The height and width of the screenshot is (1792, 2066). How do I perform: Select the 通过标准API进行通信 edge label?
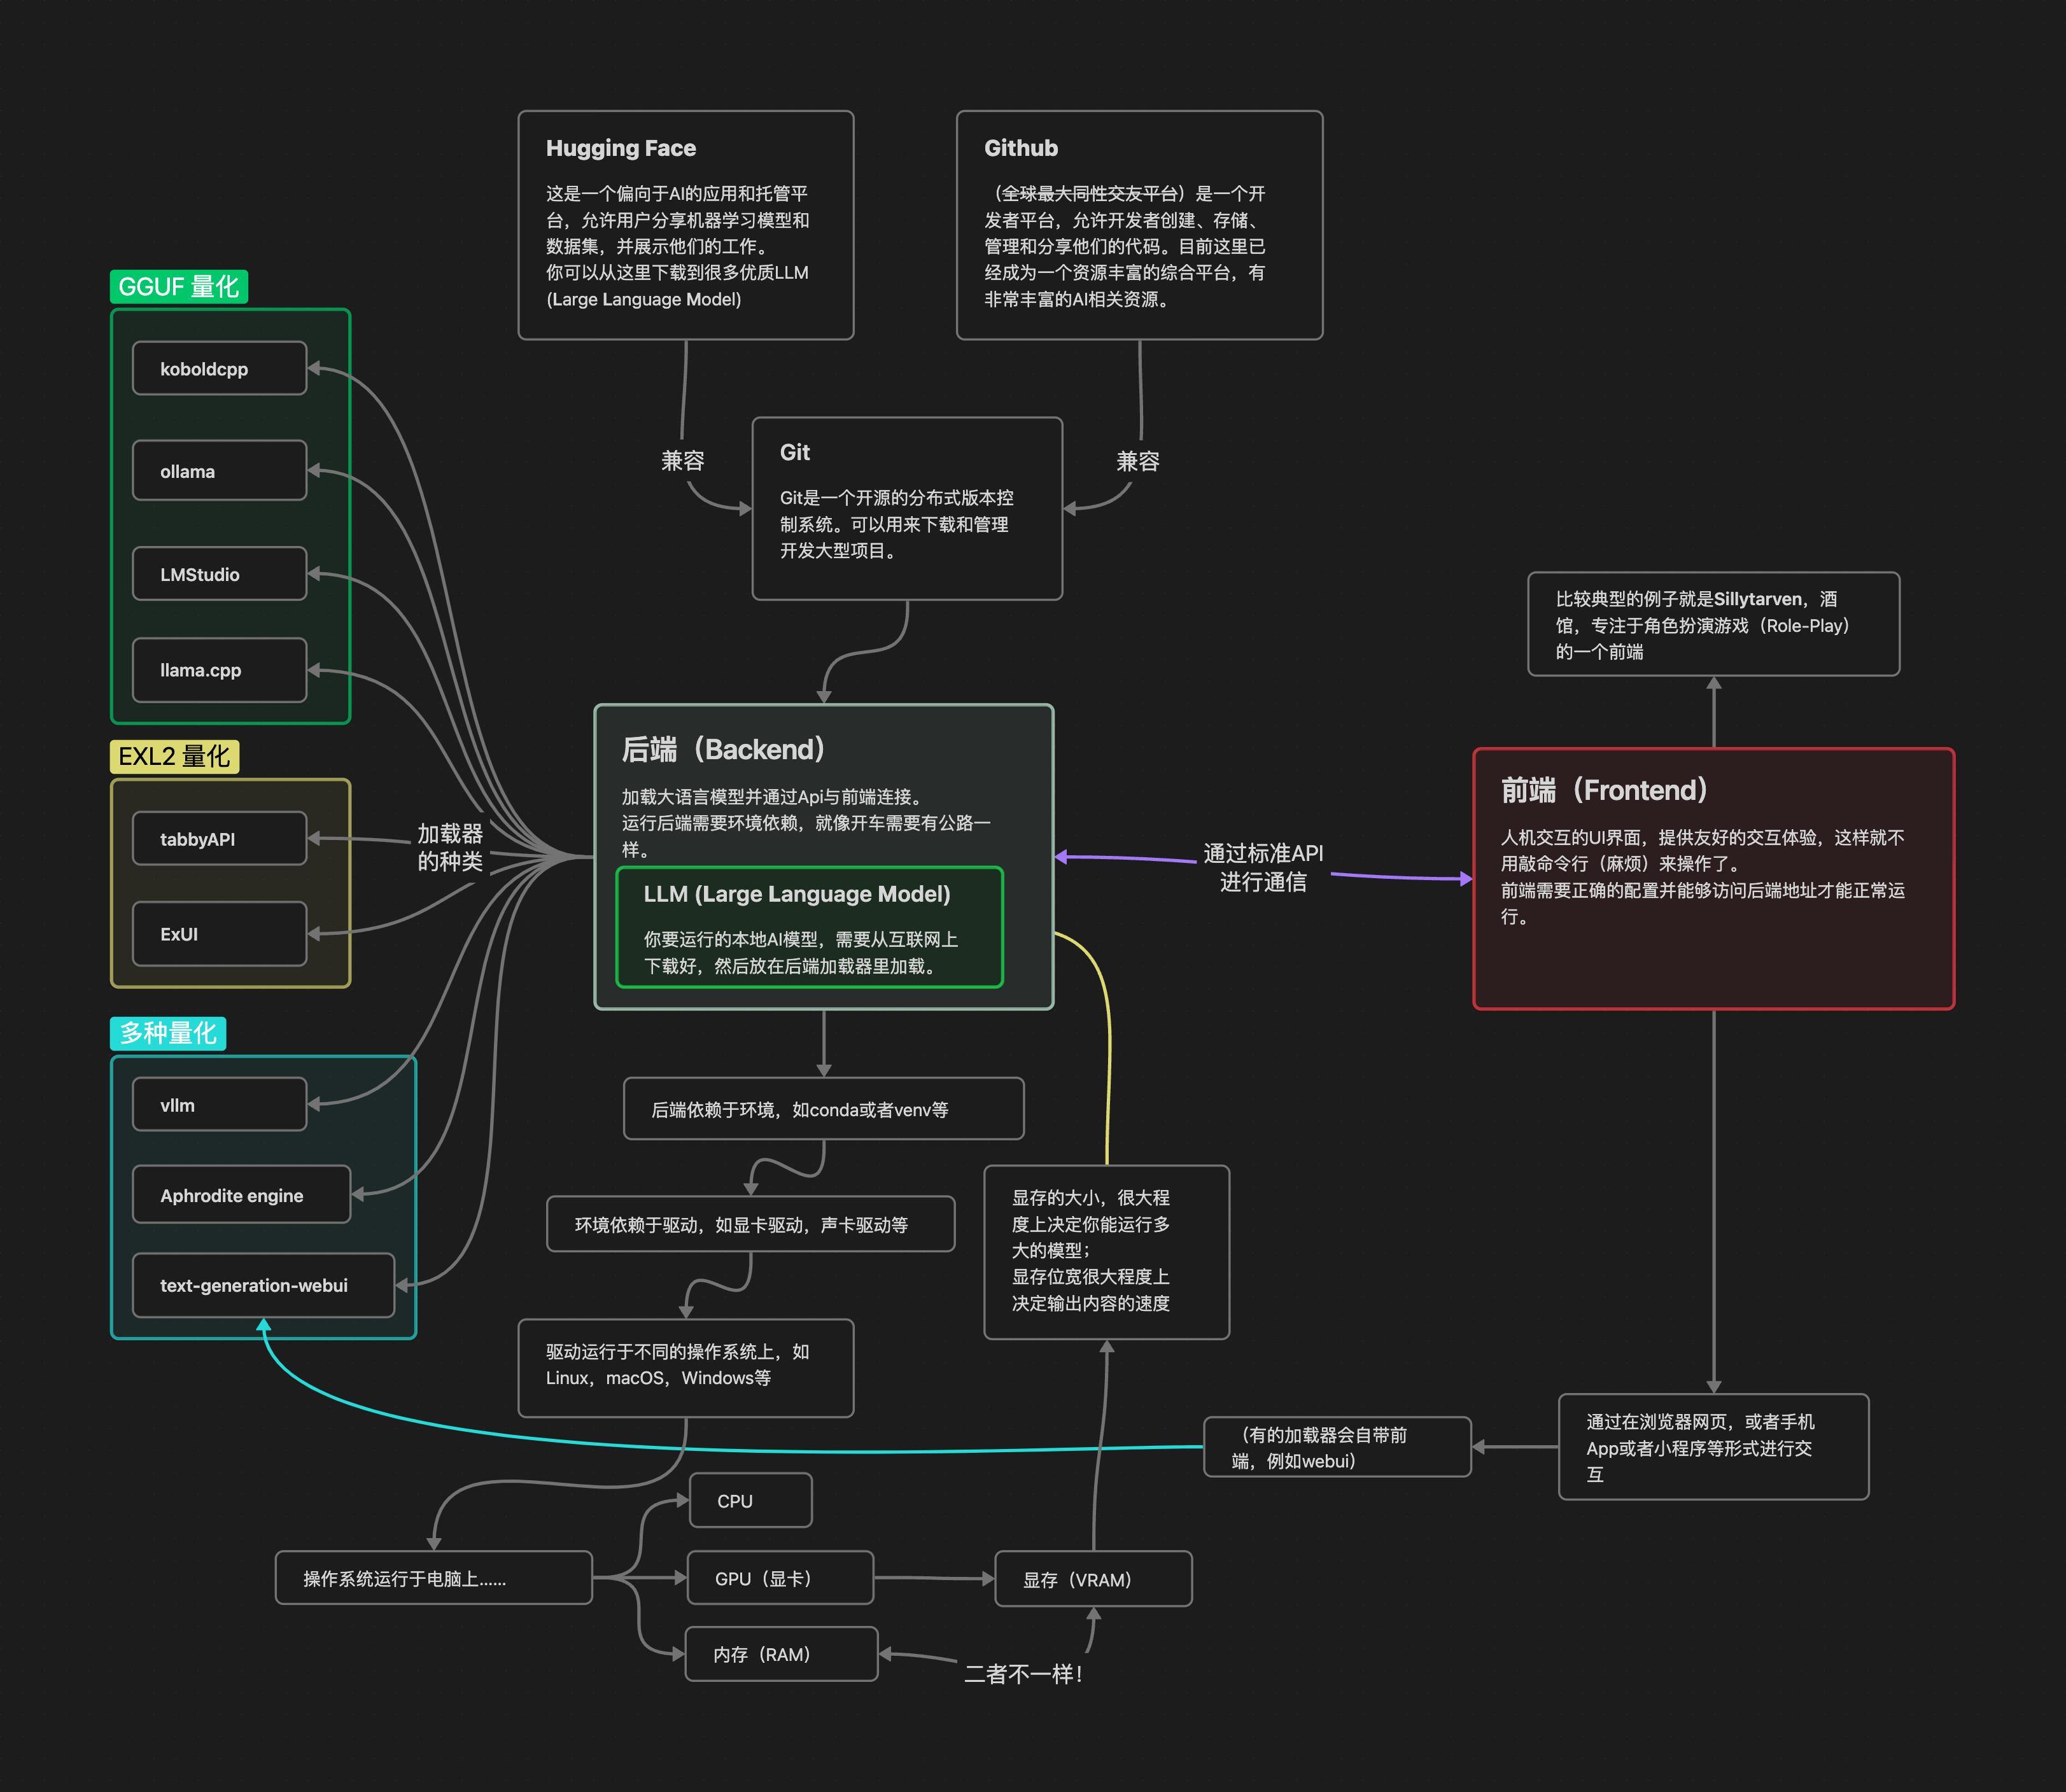point(1263,867)
